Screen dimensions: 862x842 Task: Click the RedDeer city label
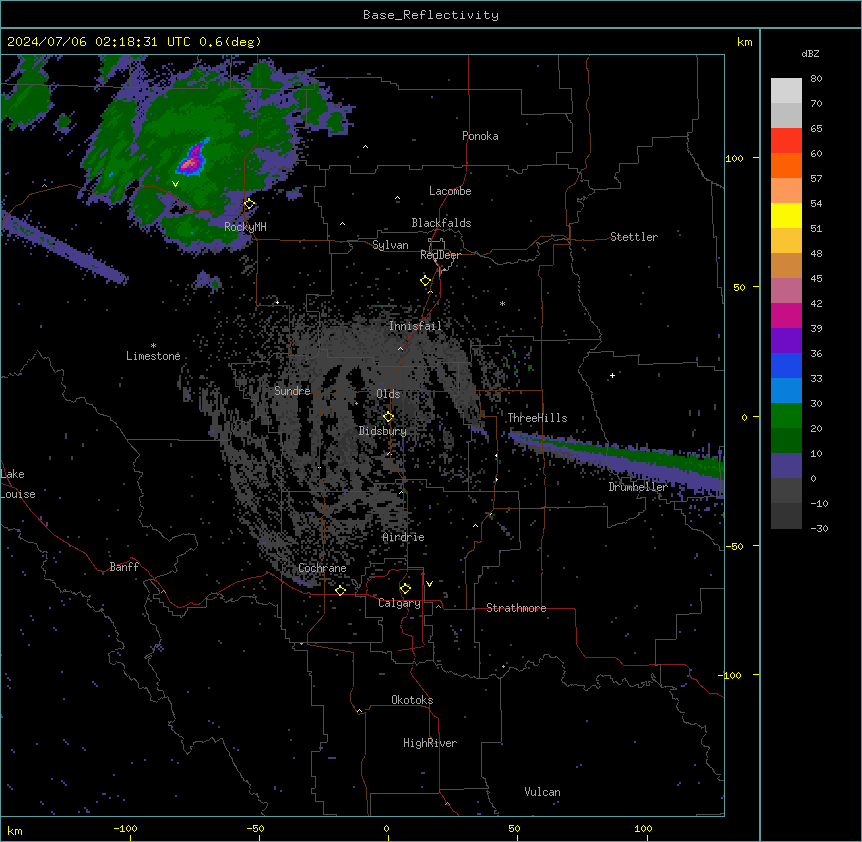(440, 255)
